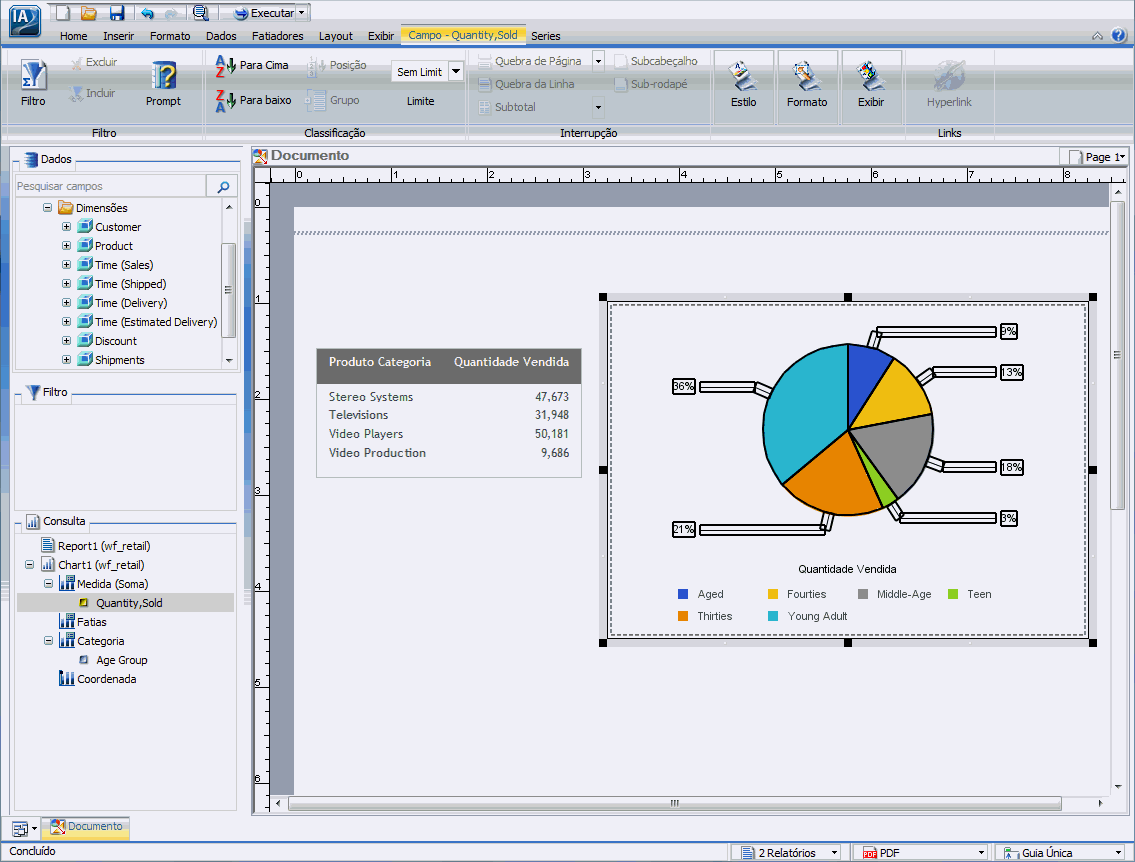The width and height of the screenshot is (1135, 862).
Task: Collapse the ribbon with up arrow
Action: 1097,35
